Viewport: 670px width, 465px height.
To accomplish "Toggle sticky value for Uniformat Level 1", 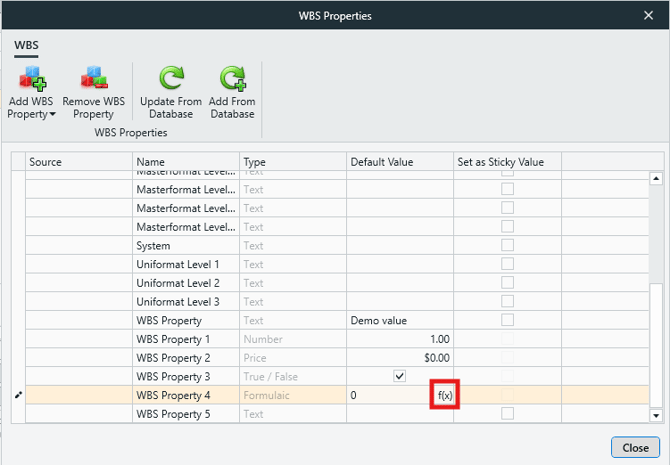I will (507, 264).
